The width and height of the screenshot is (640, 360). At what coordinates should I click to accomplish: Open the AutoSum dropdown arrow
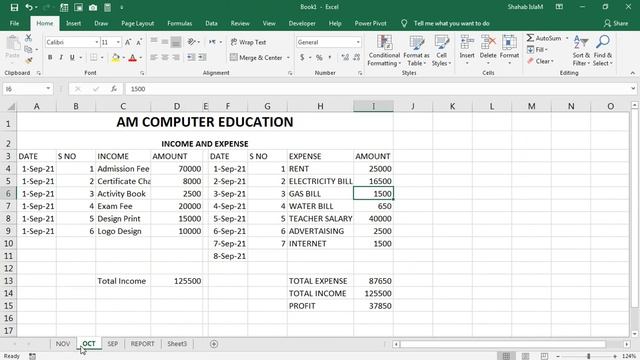coord(567,38)
